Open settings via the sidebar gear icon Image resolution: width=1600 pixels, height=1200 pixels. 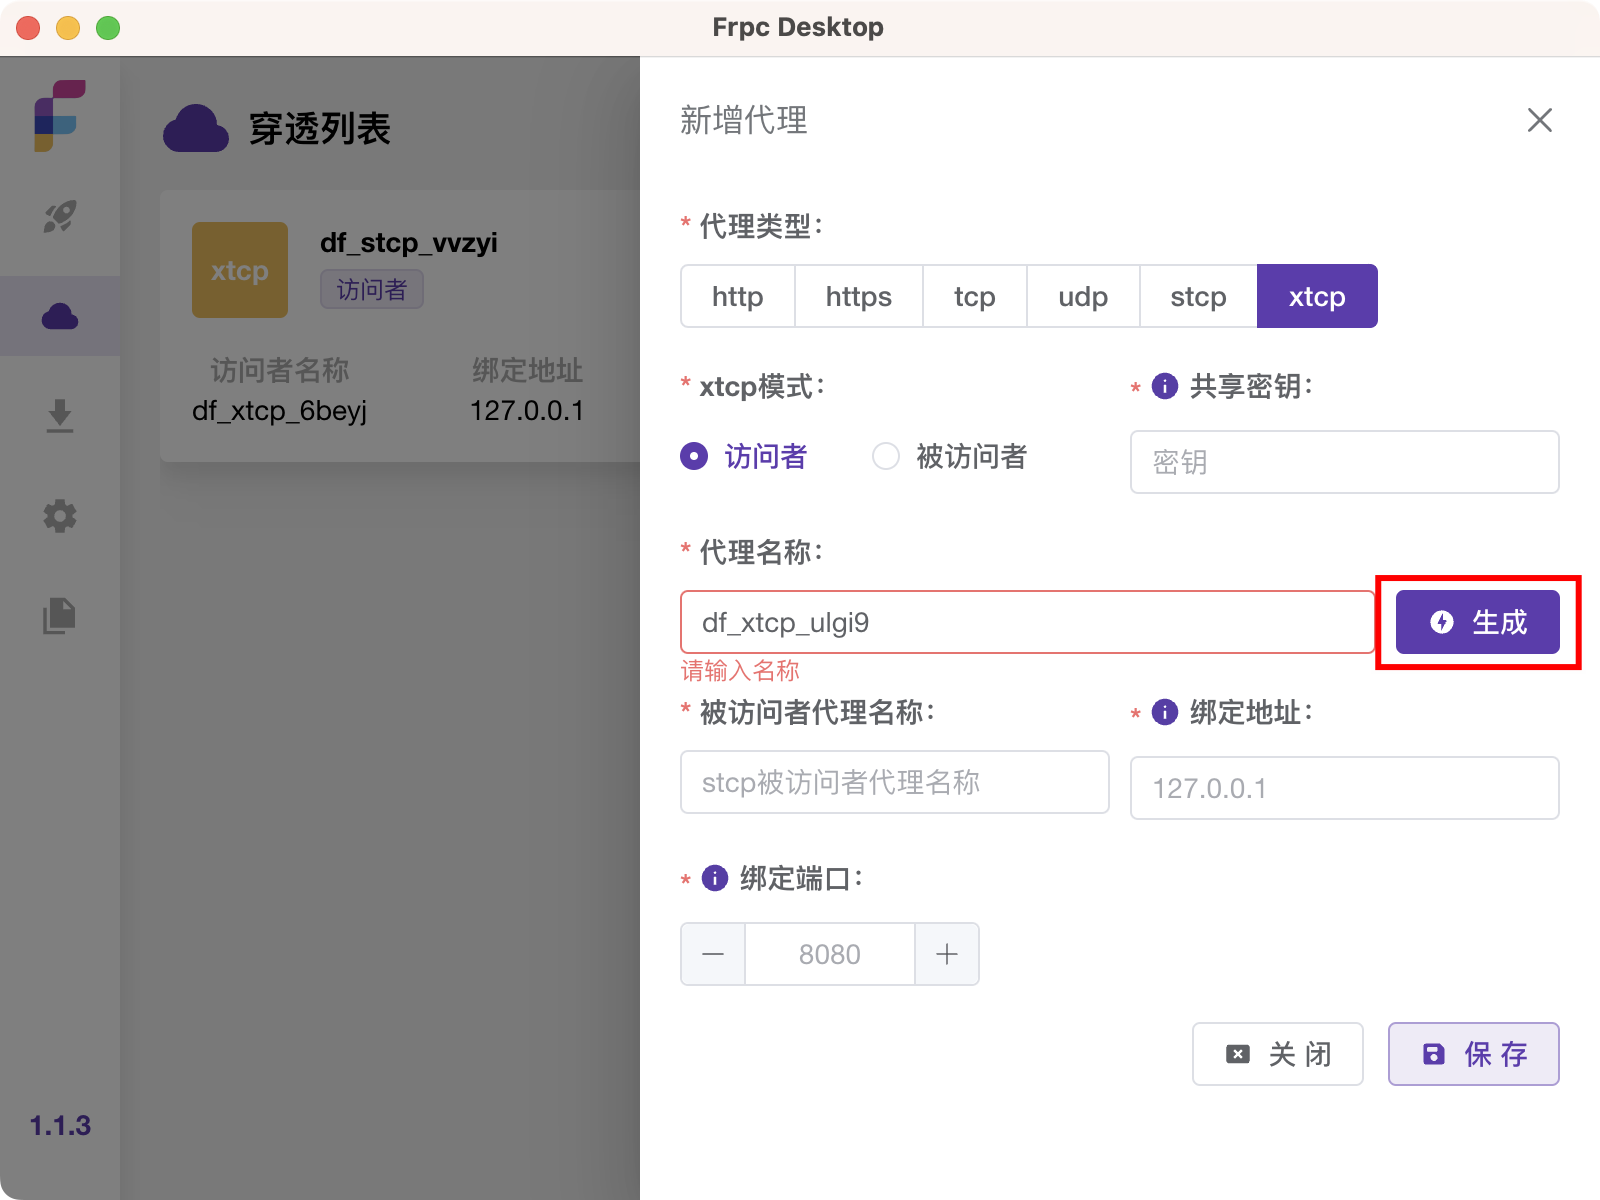(60, 516)
